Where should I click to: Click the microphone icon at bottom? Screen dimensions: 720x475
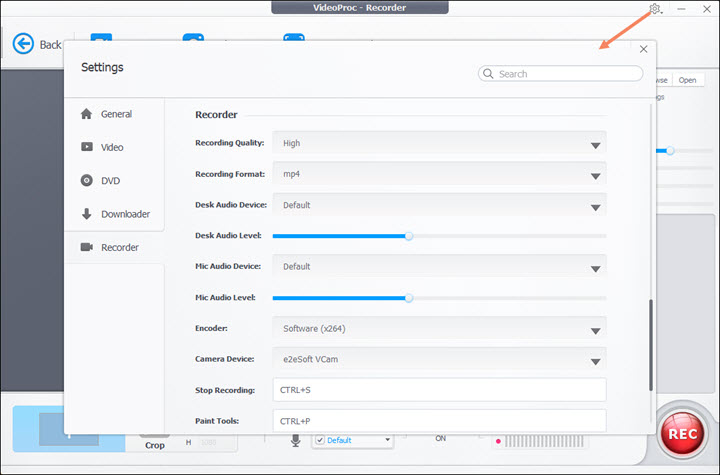[296, 440]
